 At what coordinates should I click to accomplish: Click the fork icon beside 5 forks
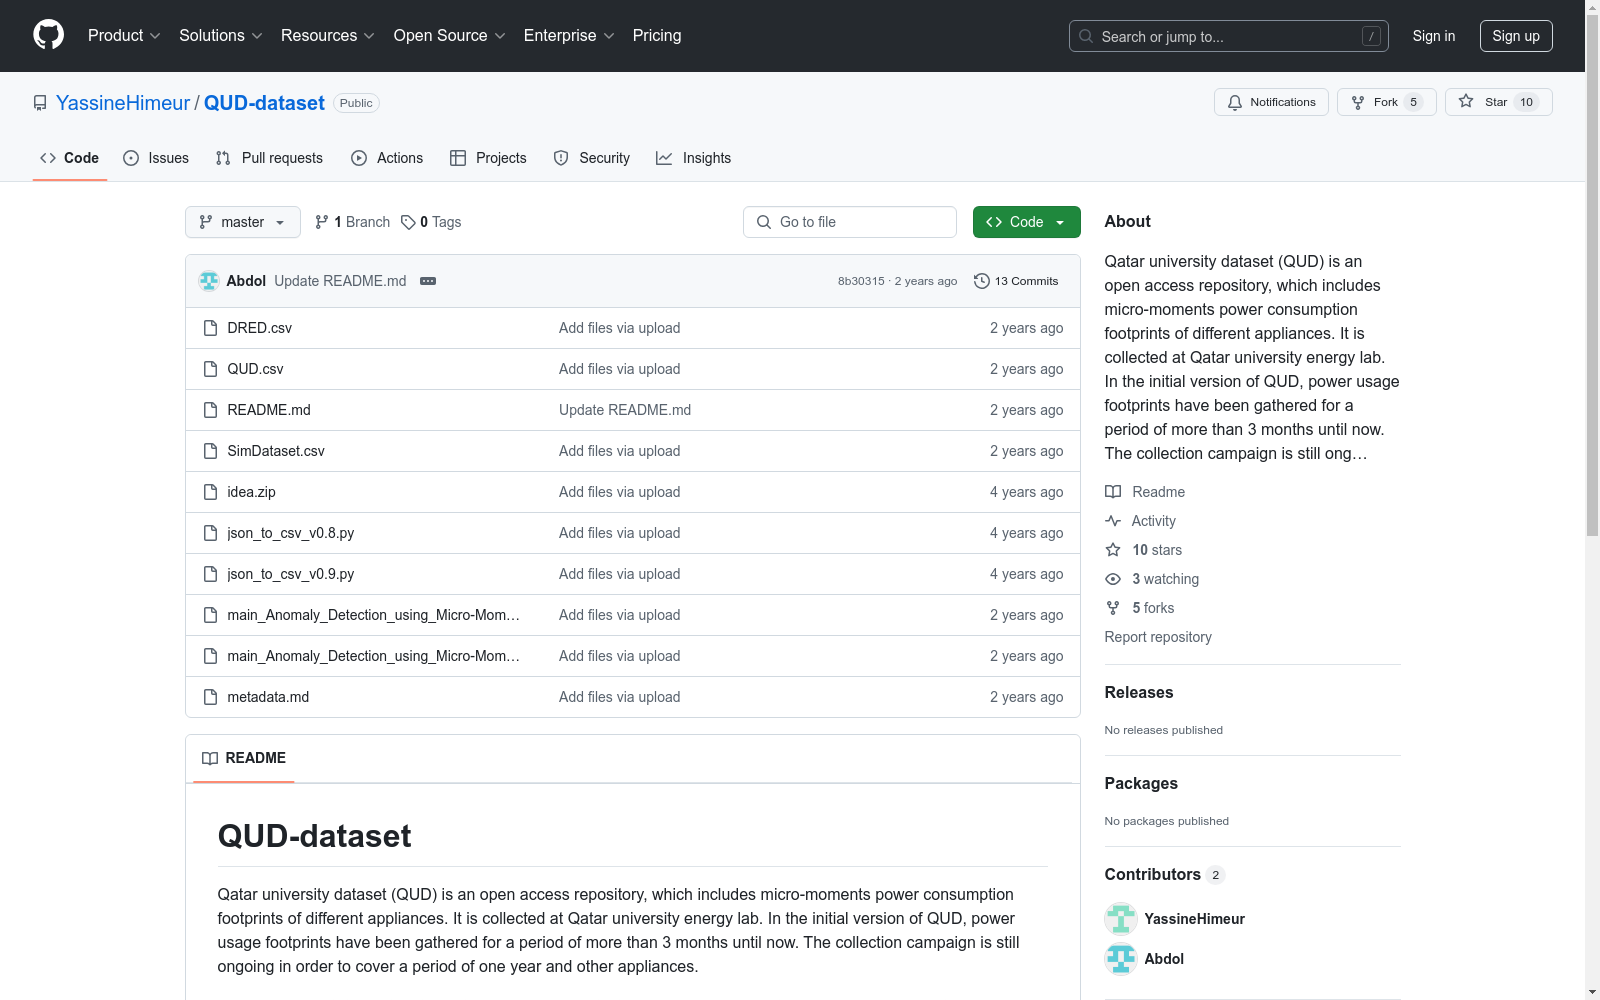tap(1113, 608)
